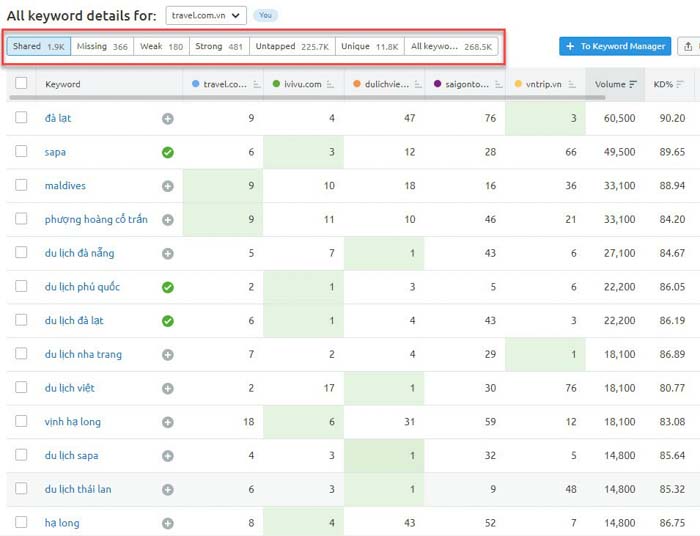This screenshot has height=536, width=700.
Task: Open the đà lạt keyword link
Action: (x=58, y=118)
